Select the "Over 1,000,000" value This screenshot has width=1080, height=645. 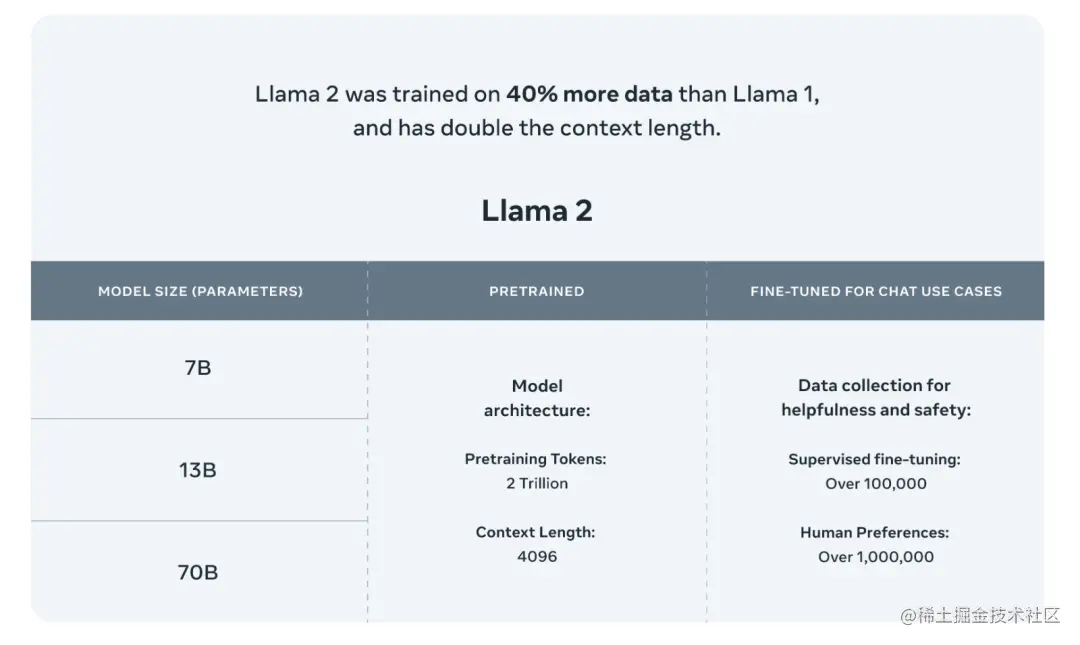tap(876, 556)
